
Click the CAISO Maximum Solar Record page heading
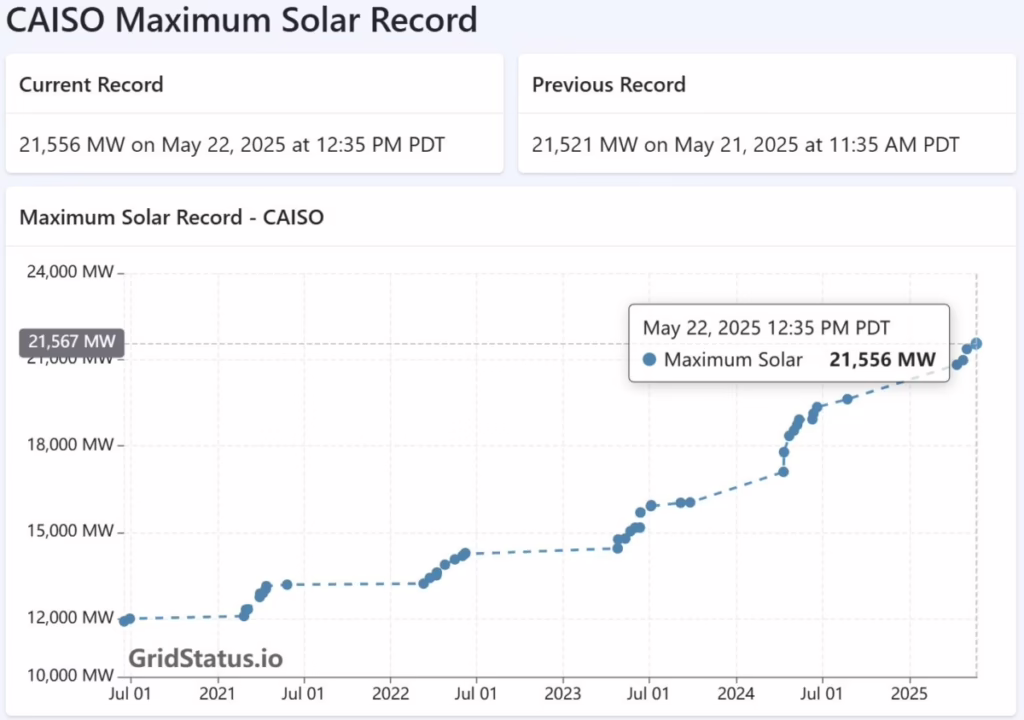pyautogui.click(x=242, y=20)
